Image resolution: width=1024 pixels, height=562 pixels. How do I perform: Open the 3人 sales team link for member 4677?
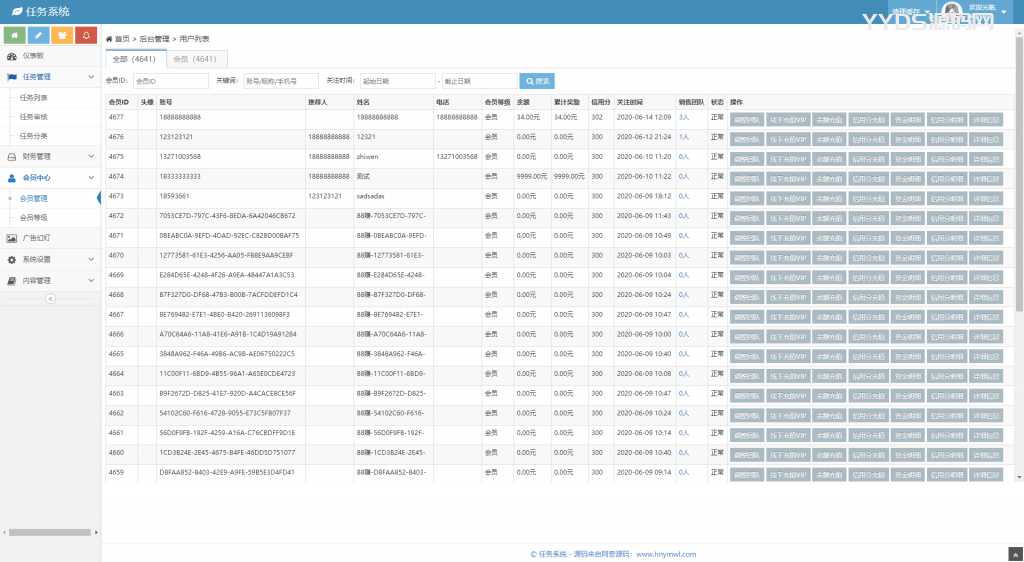coord(683,118)
